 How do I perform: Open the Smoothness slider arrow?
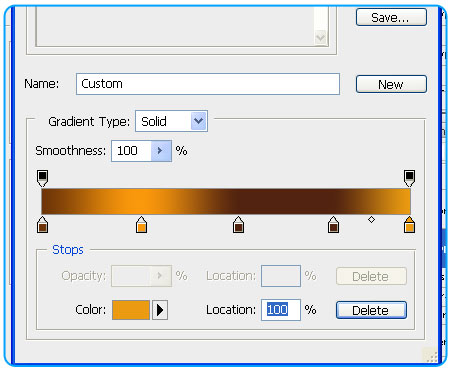pos(161,151)
